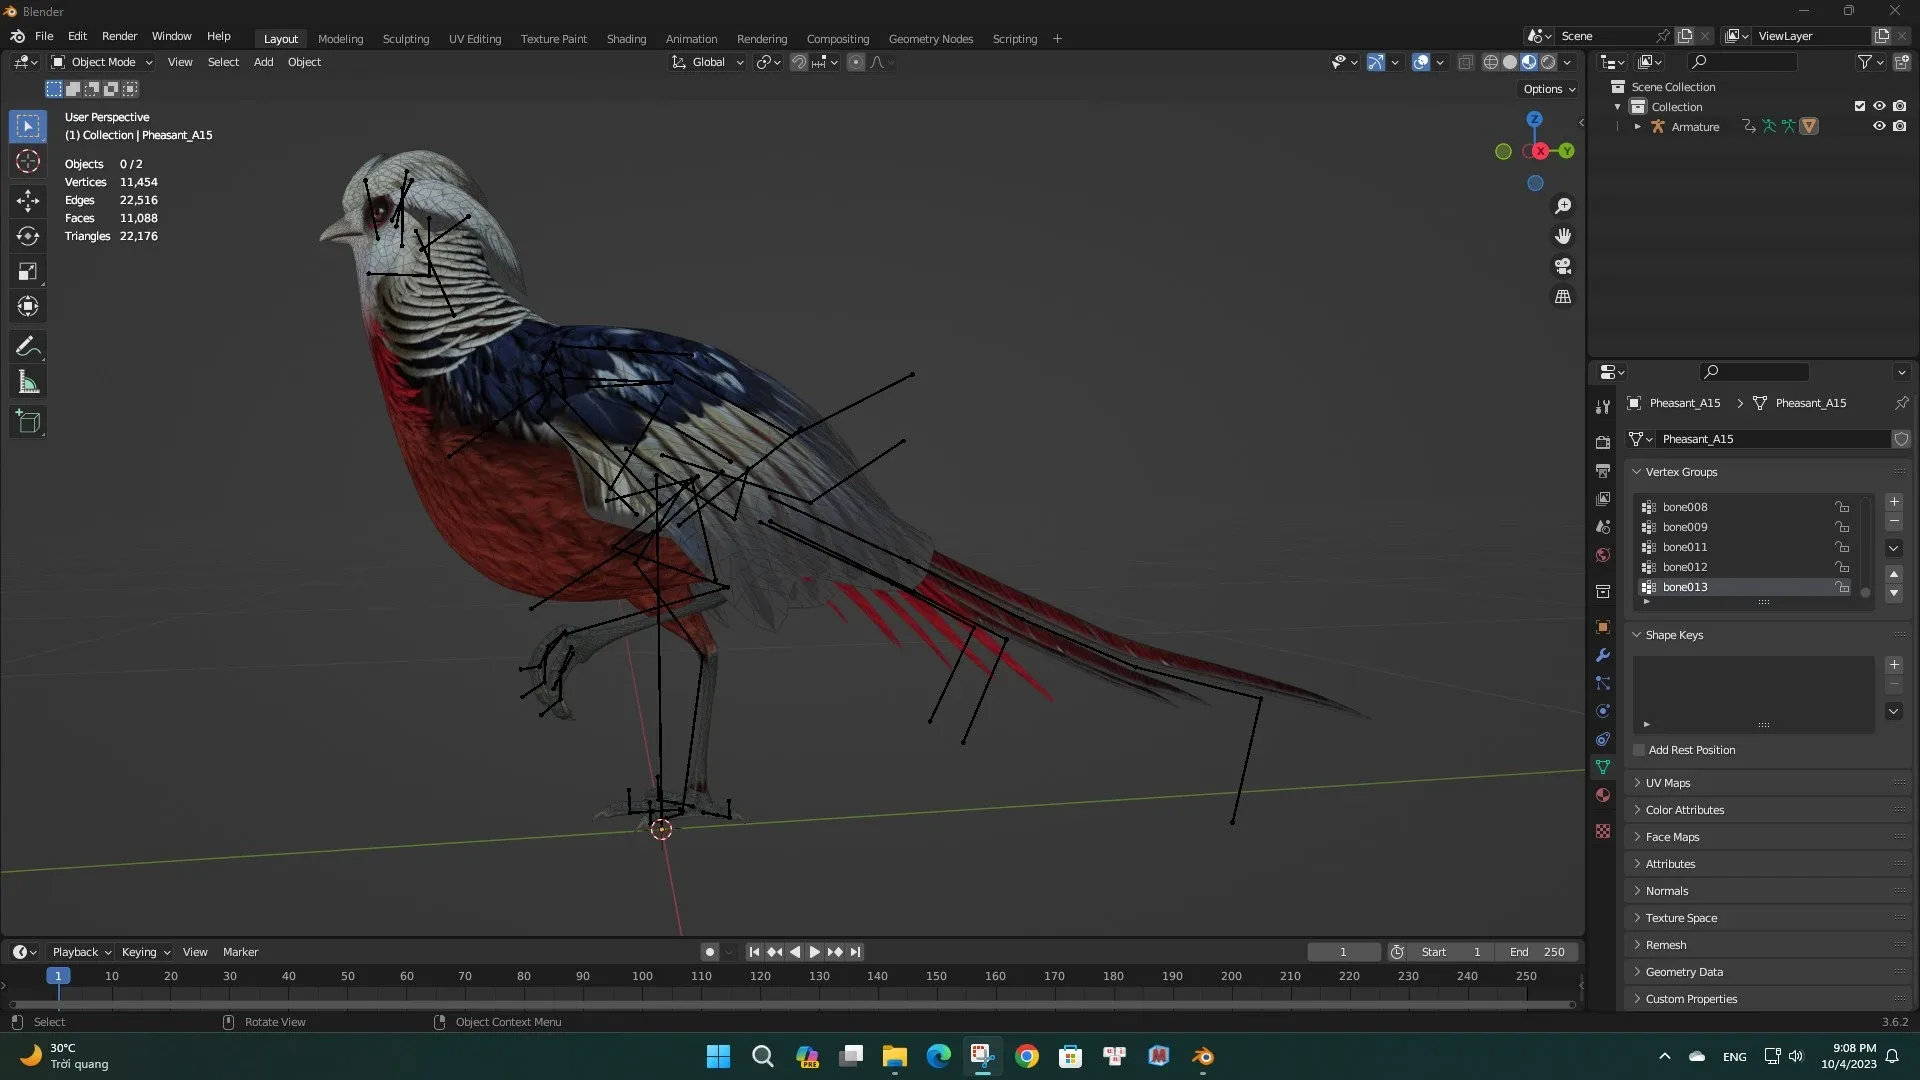Open the viewport Add menu
The width and height of the screenshot is (1920, 1080).
tap(263, 62)
